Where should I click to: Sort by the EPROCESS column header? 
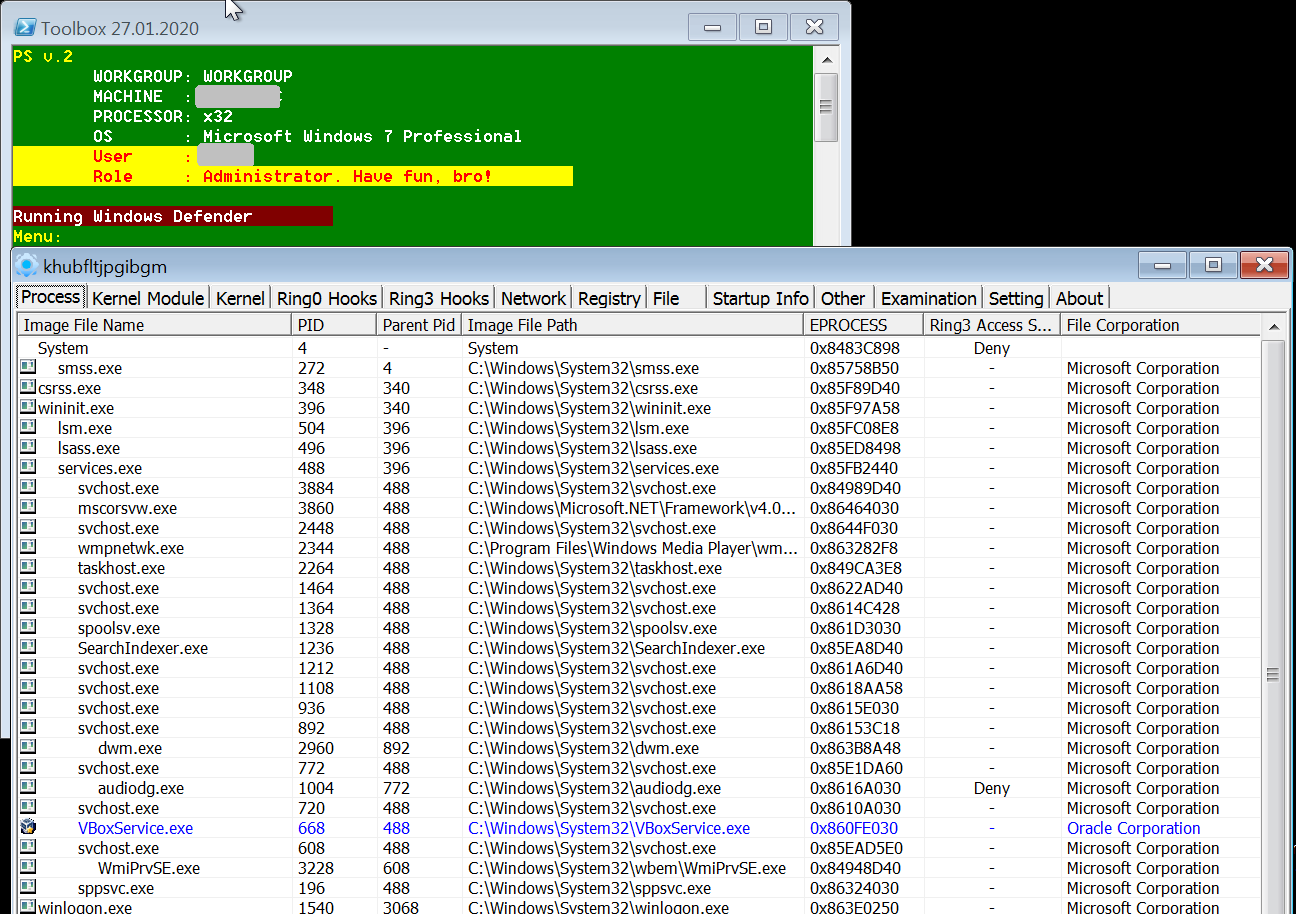point(864,325)
